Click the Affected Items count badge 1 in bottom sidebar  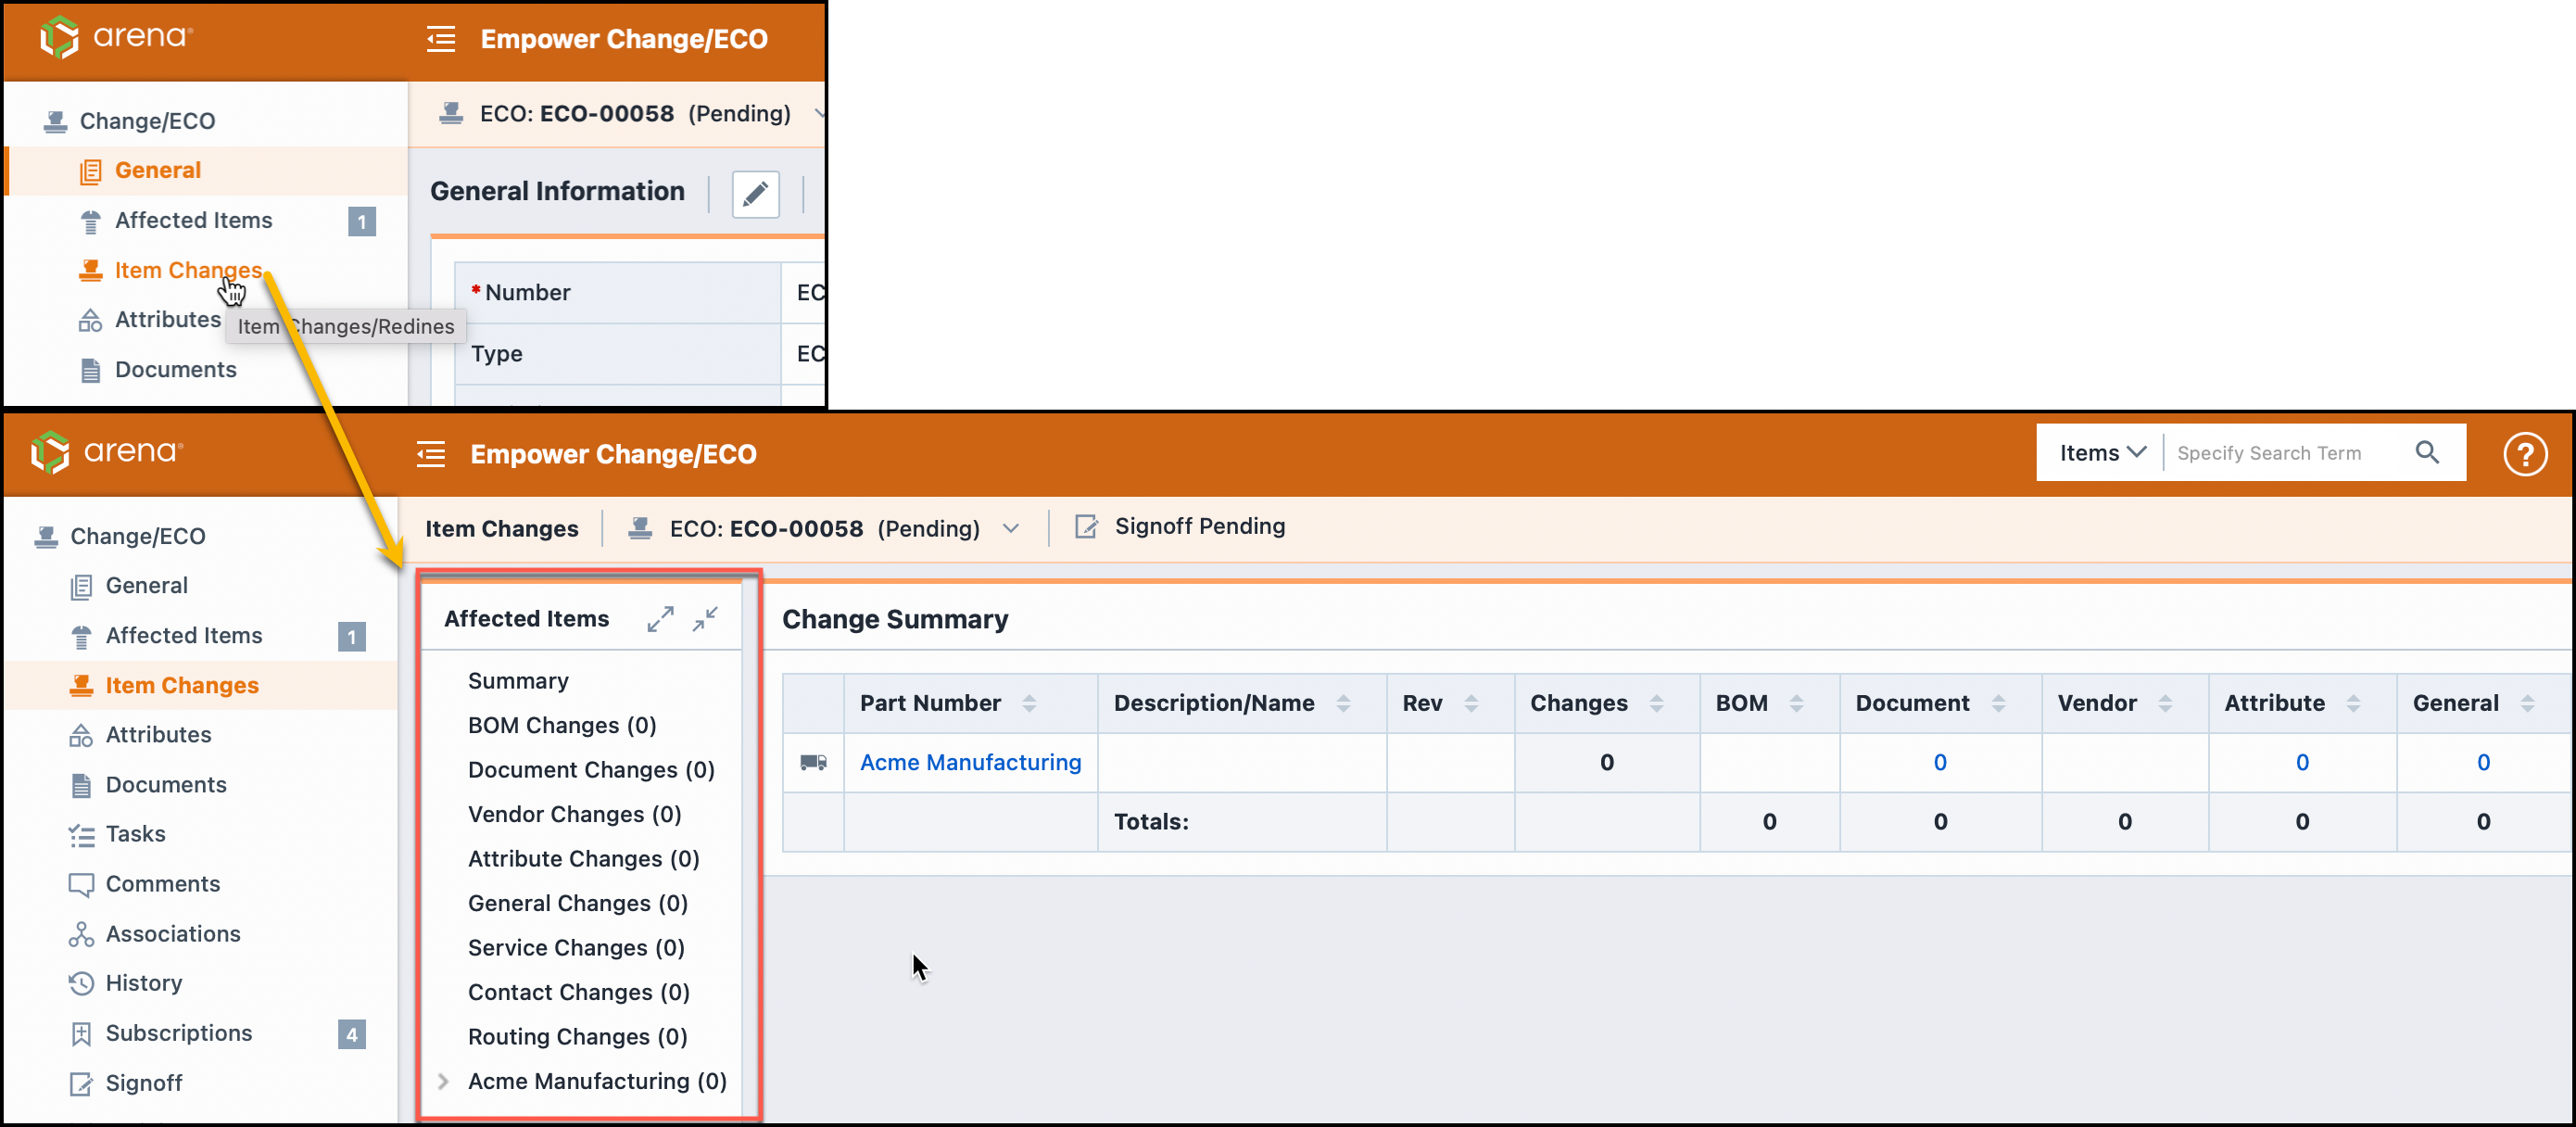(x=351, y=636)
